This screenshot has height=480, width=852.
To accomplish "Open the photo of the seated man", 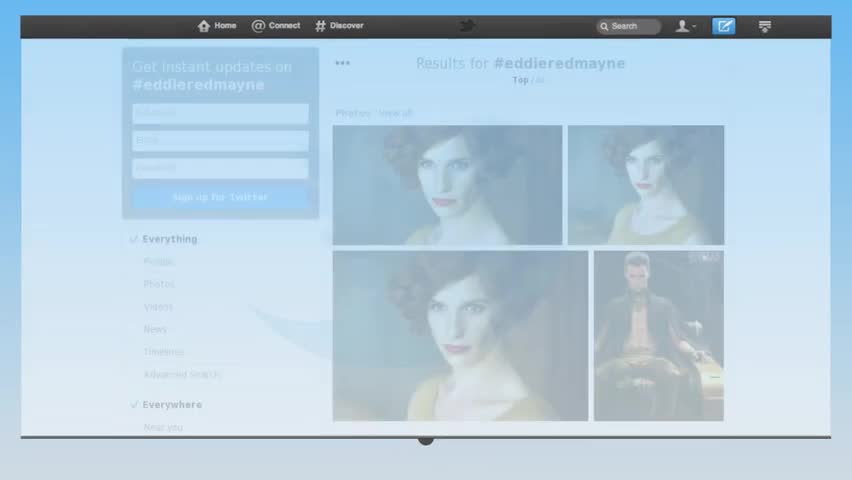I will [659, 335].
